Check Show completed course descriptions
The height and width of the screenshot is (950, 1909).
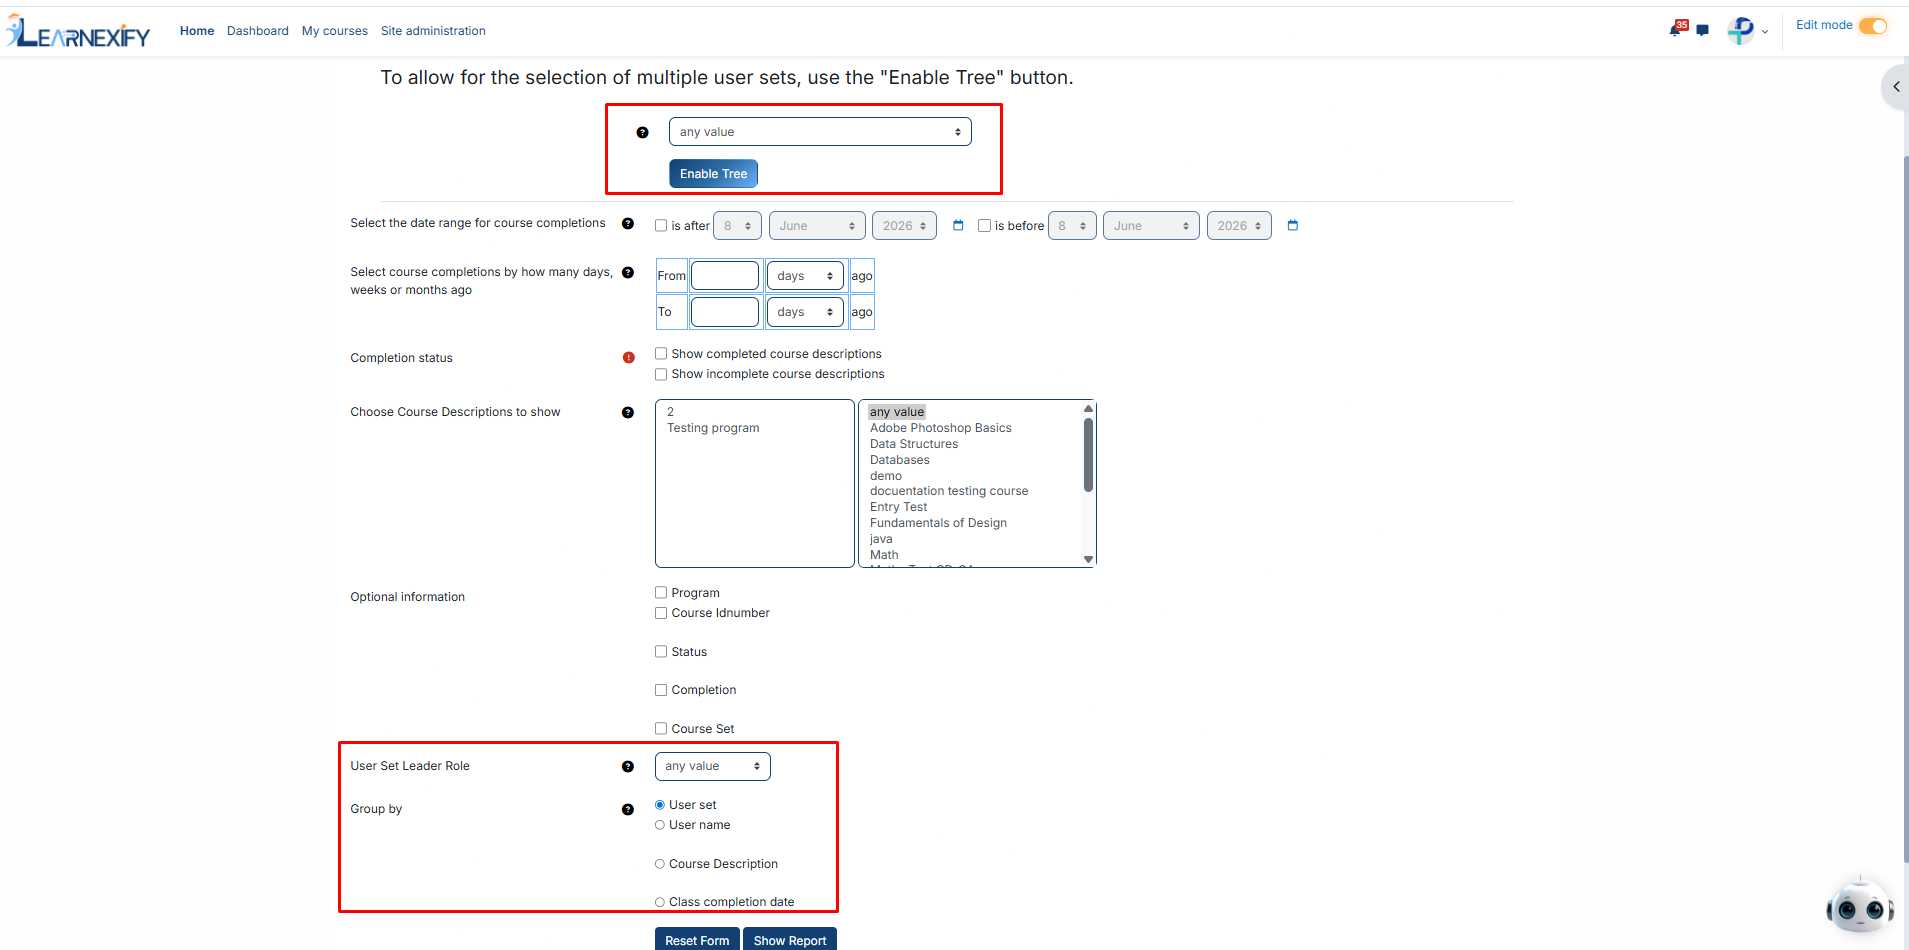pos(661,354)
